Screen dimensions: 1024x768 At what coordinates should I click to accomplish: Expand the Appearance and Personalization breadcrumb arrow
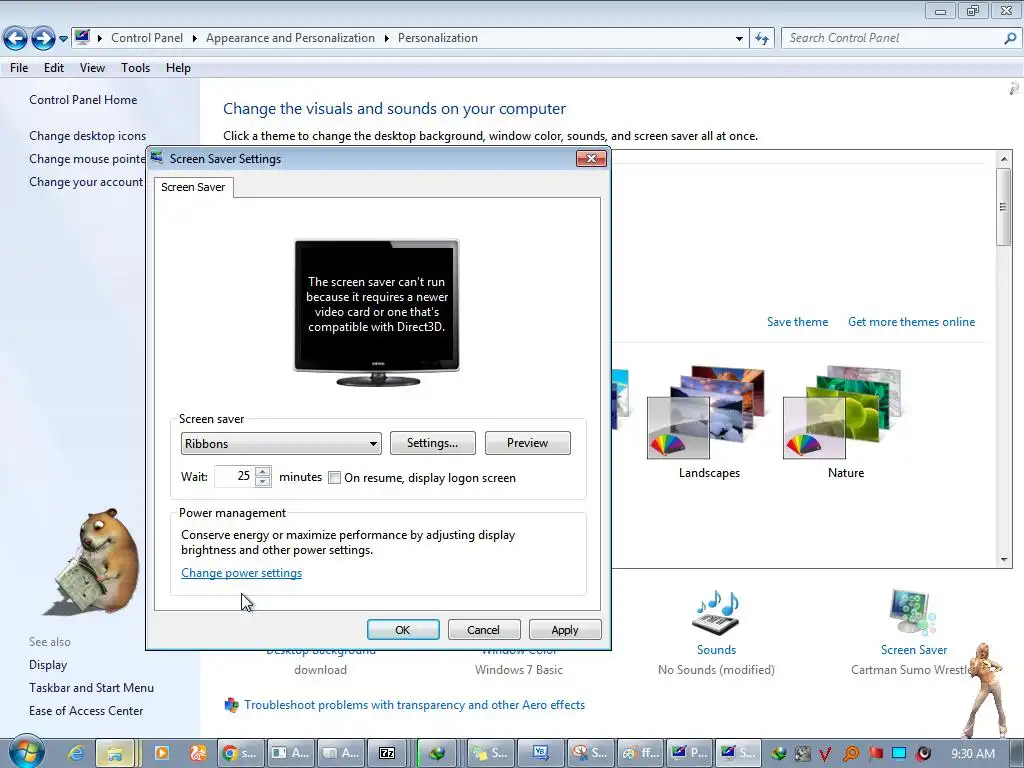(387, 39)
